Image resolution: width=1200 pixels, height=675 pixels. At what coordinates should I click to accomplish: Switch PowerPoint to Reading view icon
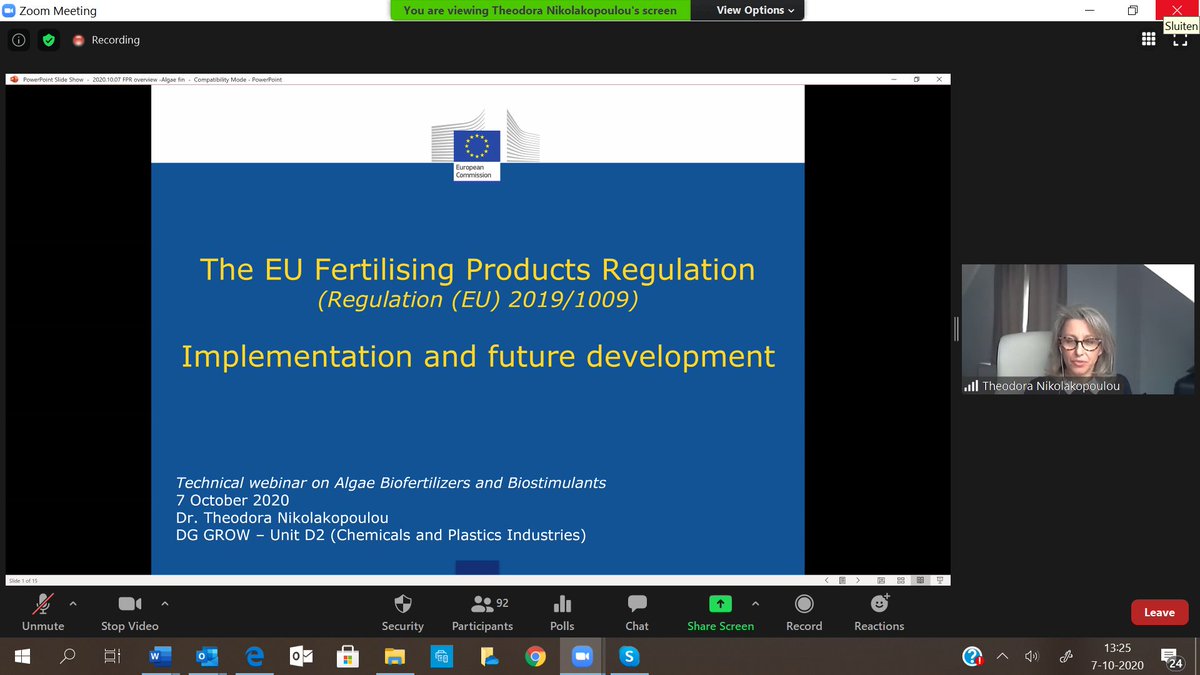tap(921, 580)
